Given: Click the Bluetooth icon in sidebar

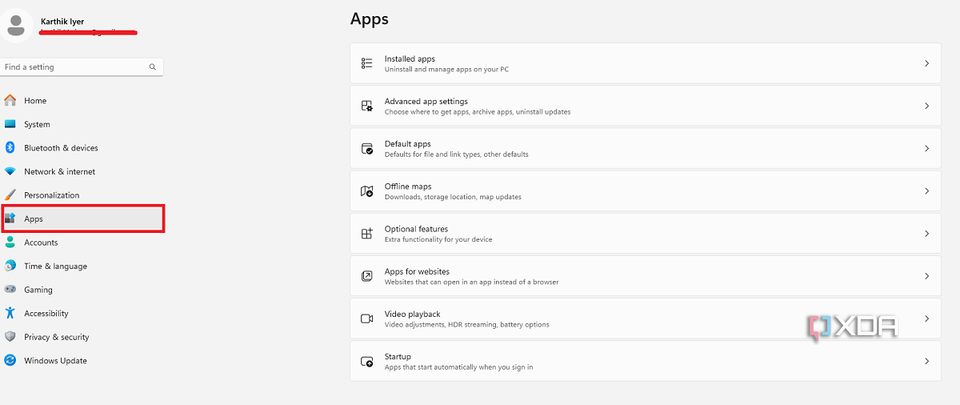Looking at the screenshot, I should 10,147.
